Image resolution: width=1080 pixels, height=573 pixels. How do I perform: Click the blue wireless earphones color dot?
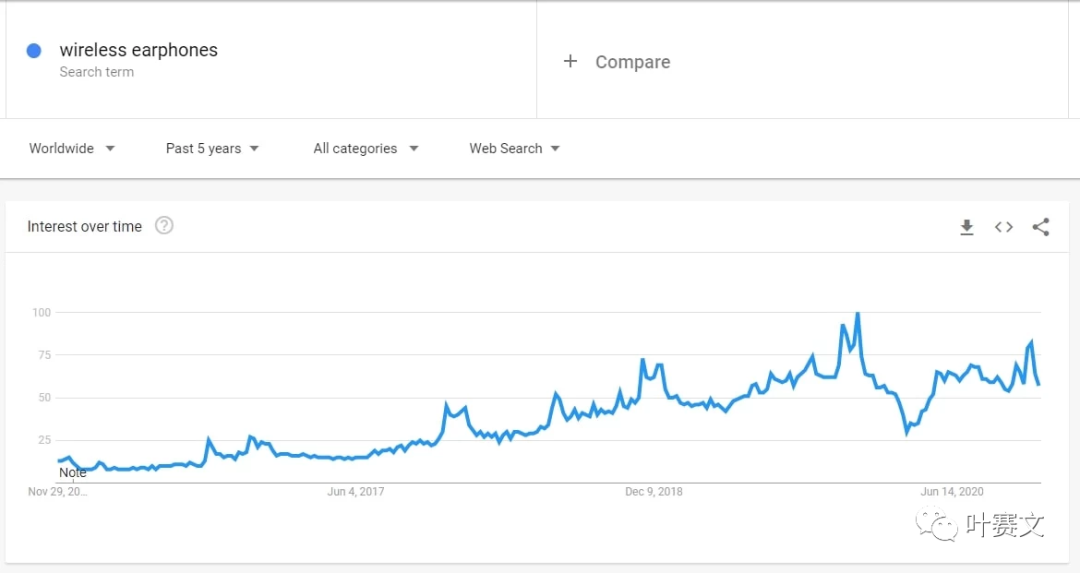pyautogui.click(x=33, y=50)
